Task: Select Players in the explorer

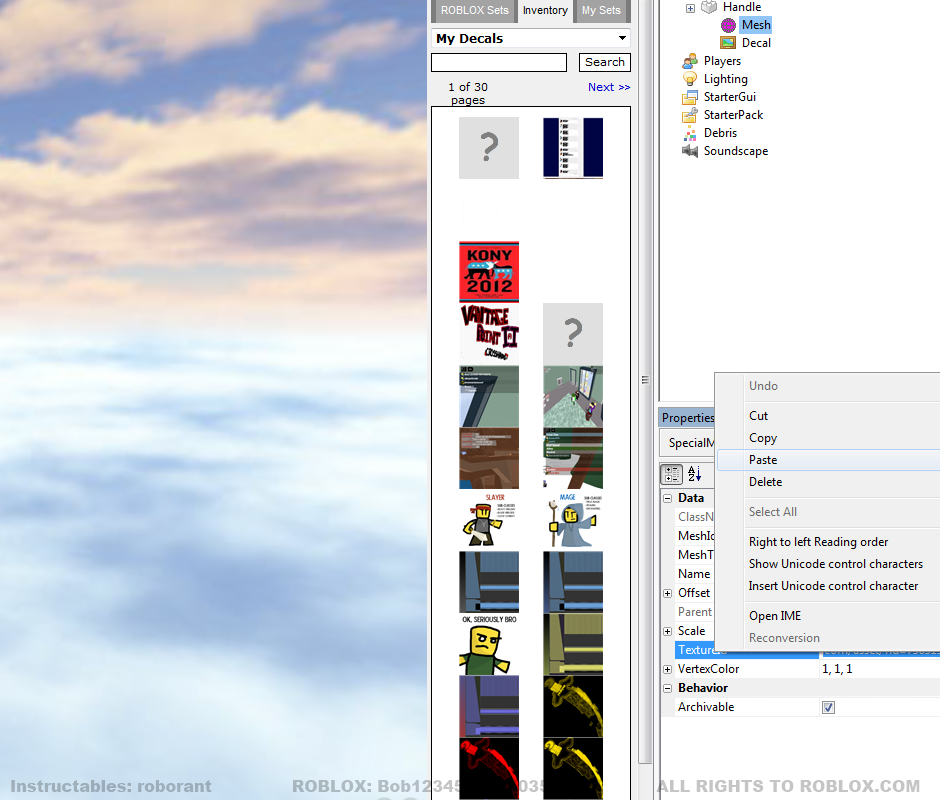Action: (722, 61)
